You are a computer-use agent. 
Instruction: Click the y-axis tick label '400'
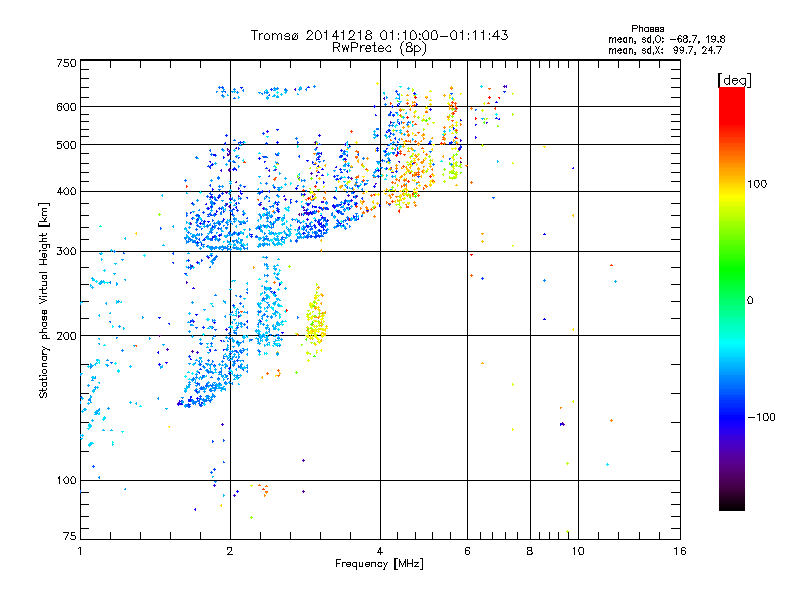tap(66, 192)
